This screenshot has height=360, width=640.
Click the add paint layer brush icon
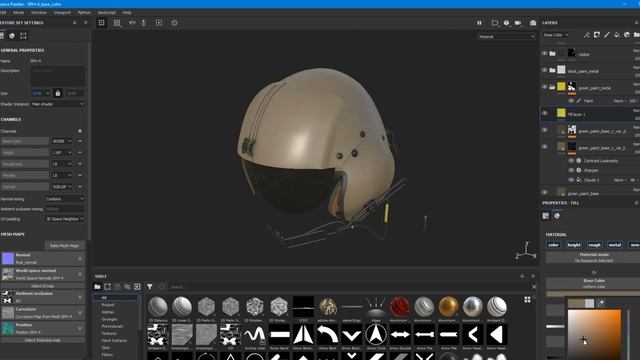pos(607,35)
